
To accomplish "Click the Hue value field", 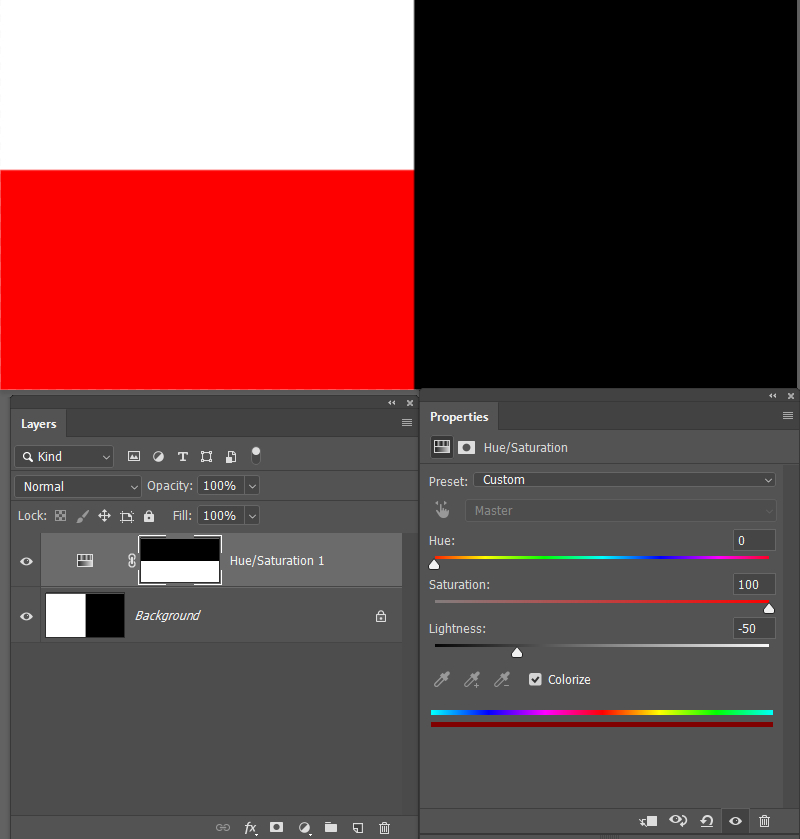I will [754, 540].
